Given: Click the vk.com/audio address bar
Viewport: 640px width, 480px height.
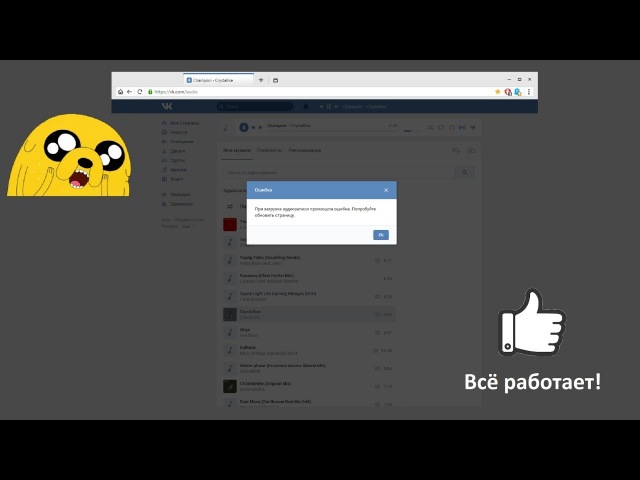Looking at the screenshot, I should tap(318, 92).
